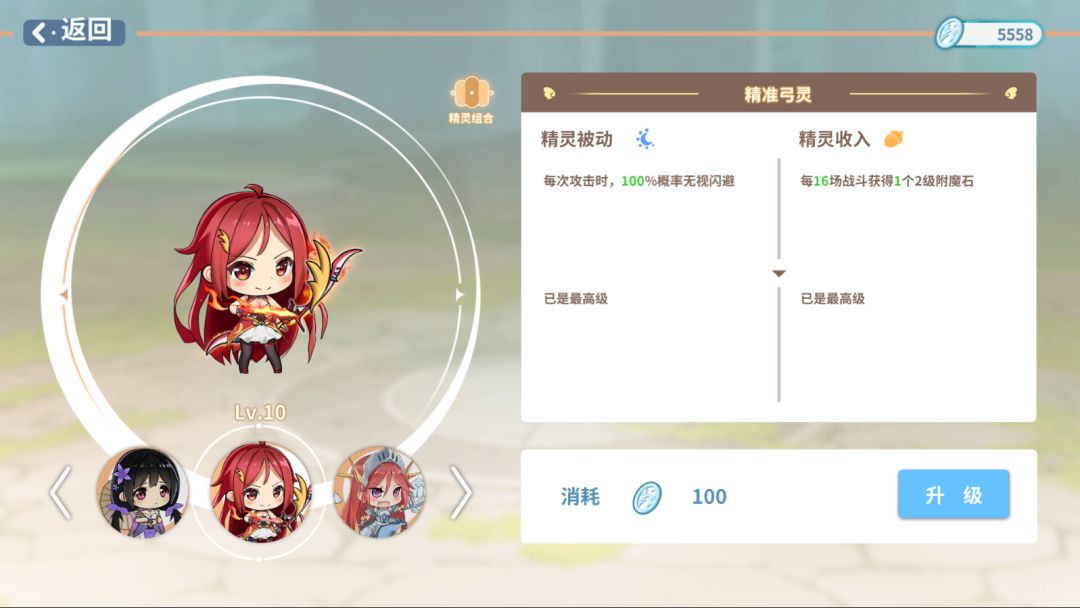
Task: Open the 精灵组合 spirit combo icon
Action: pyautogui.click(x=471, y=100)
